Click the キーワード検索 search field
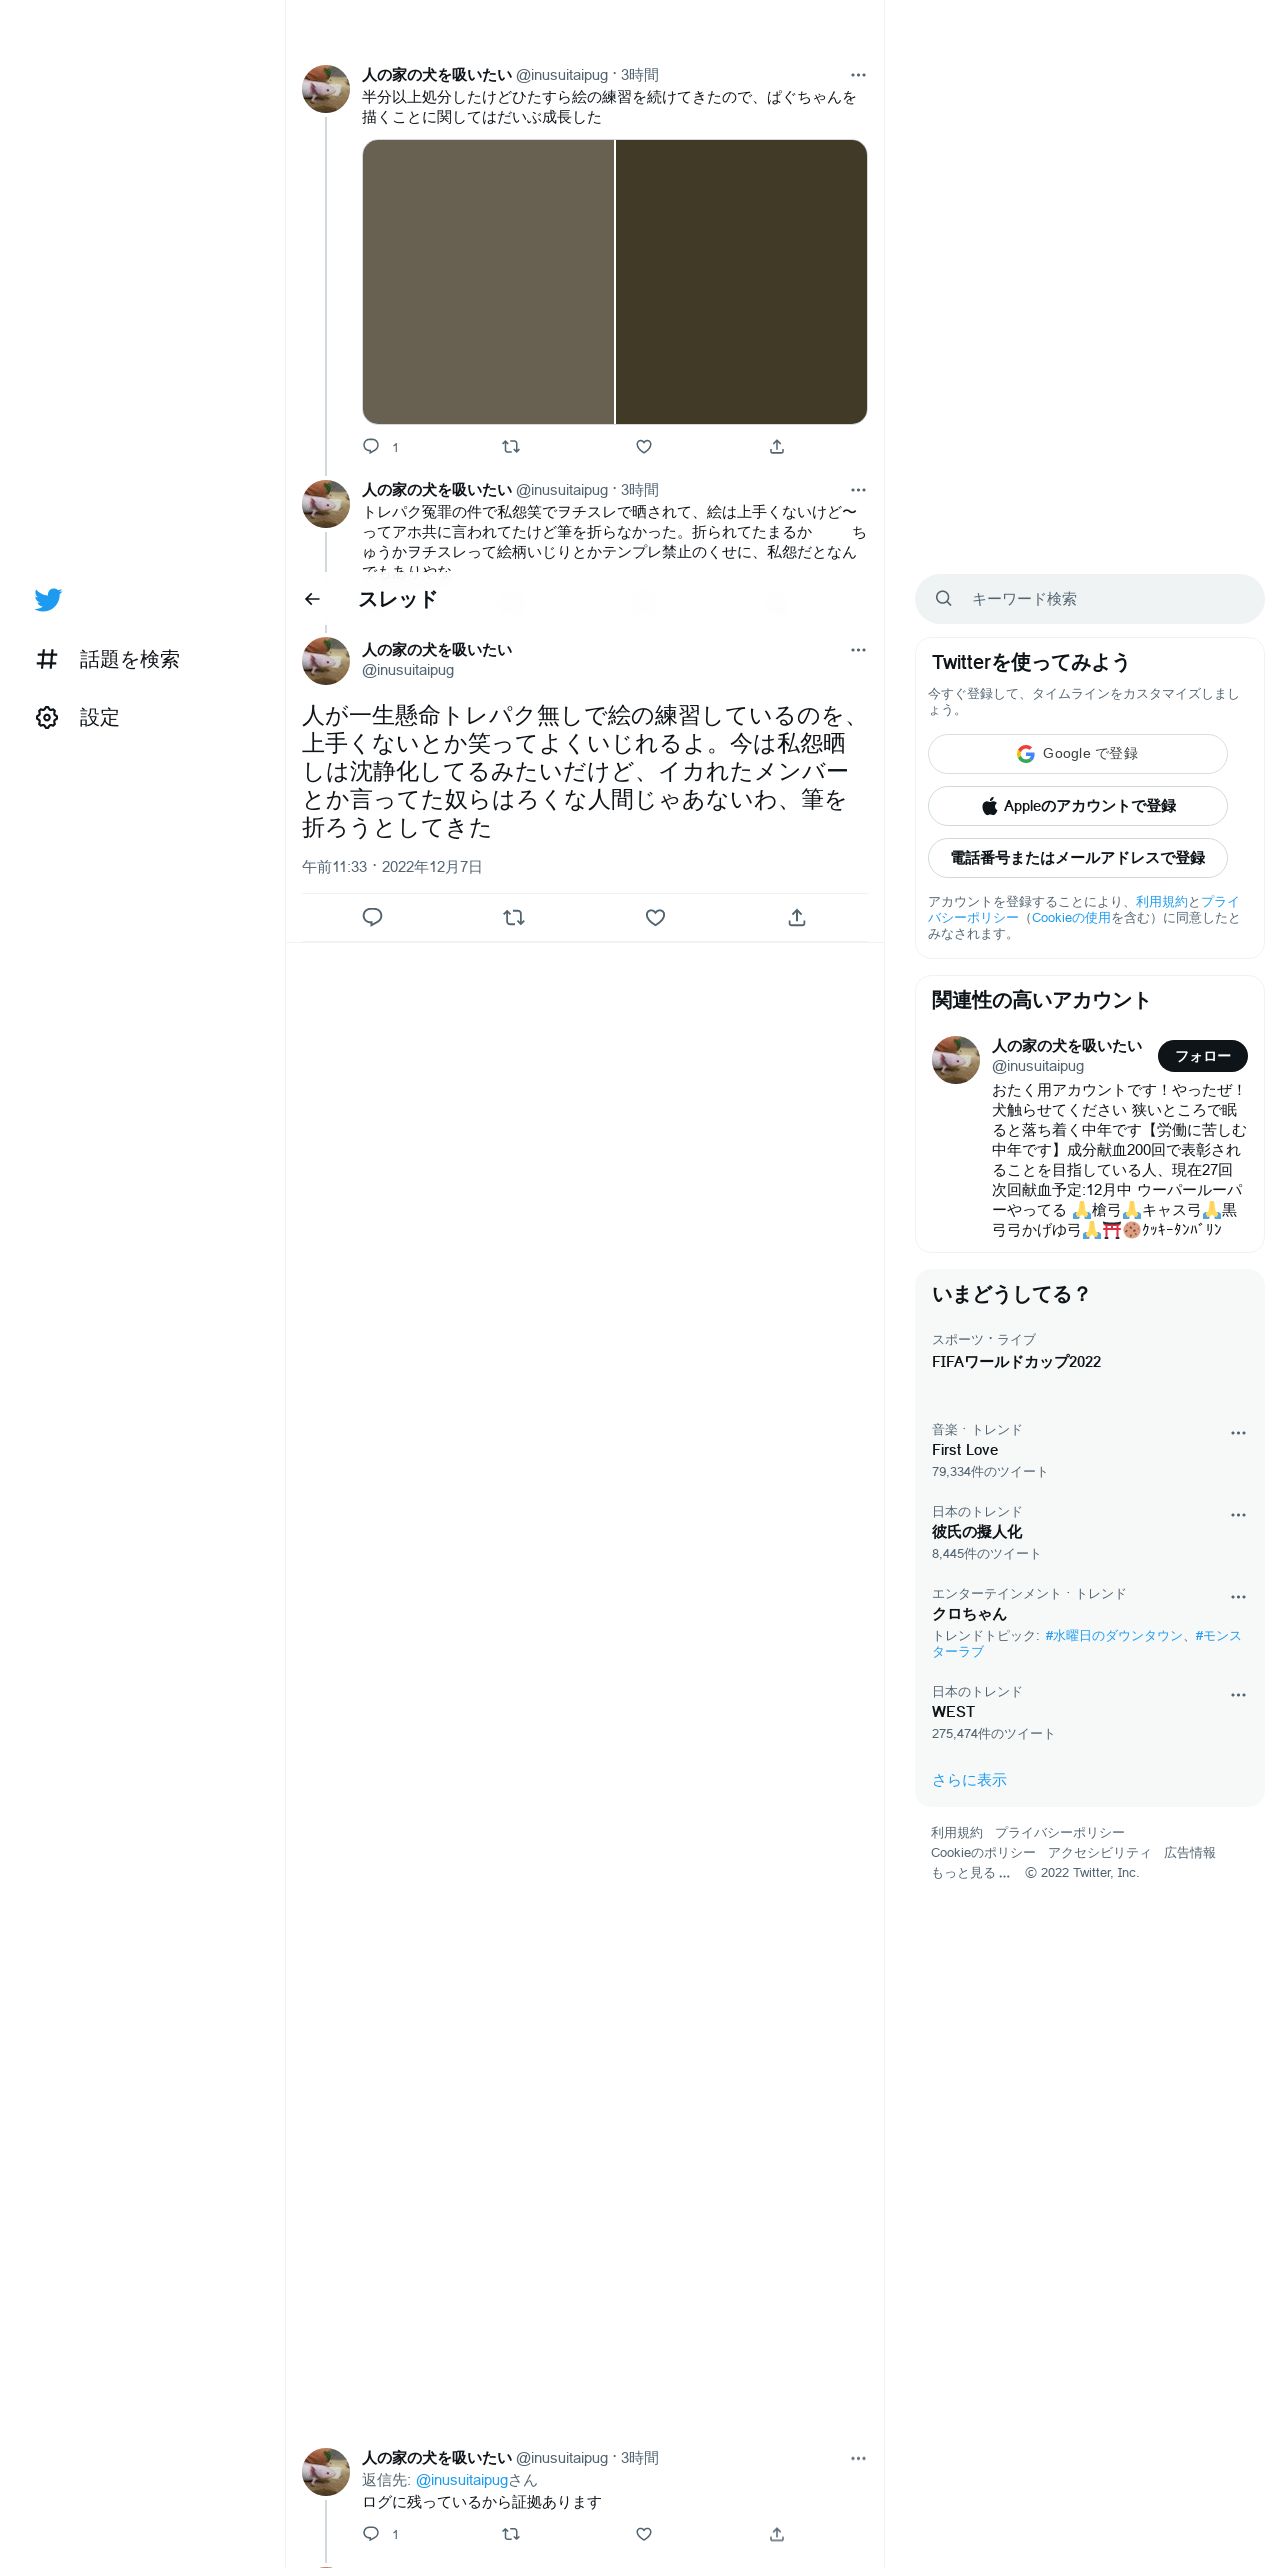The image size is (1284, 2568). (1090, 599)
